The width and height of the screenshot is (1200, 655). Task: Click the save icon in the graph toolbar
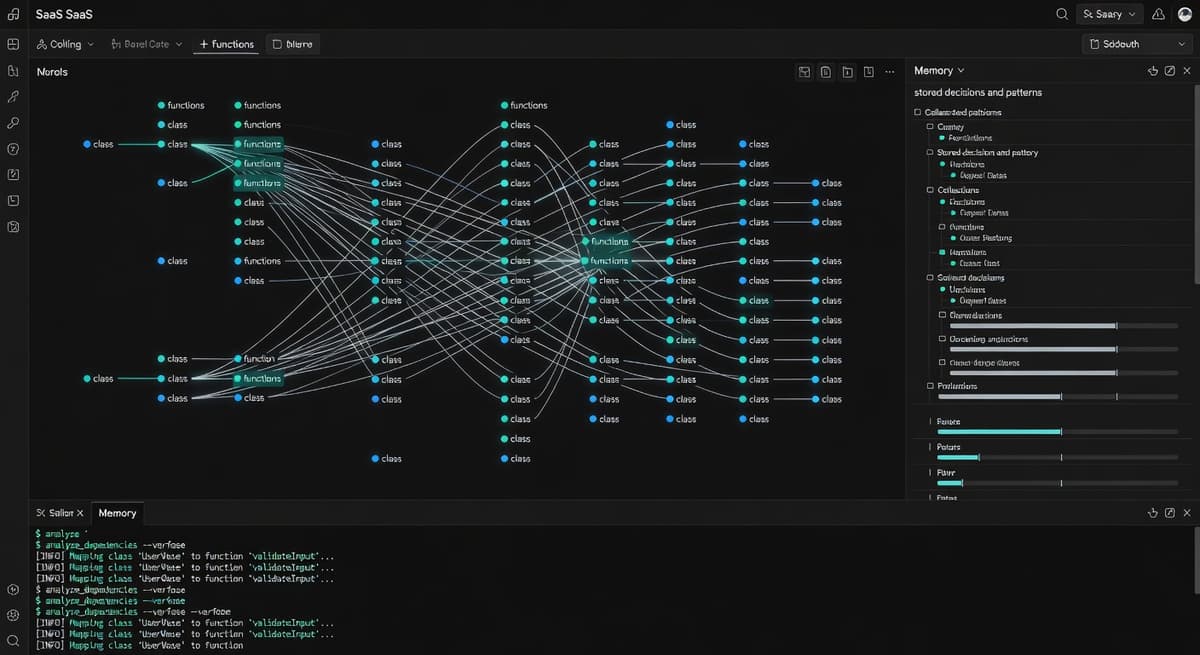[x=804, y=71]
